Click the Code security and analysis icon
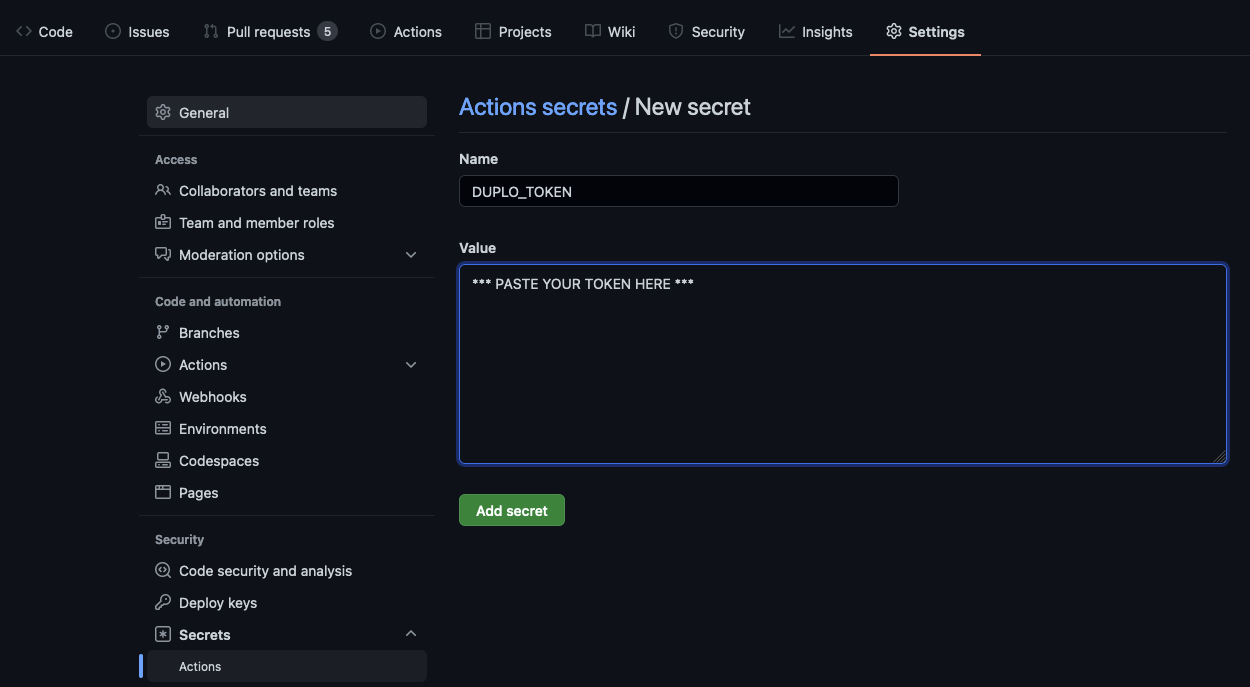 click(163, 571)
